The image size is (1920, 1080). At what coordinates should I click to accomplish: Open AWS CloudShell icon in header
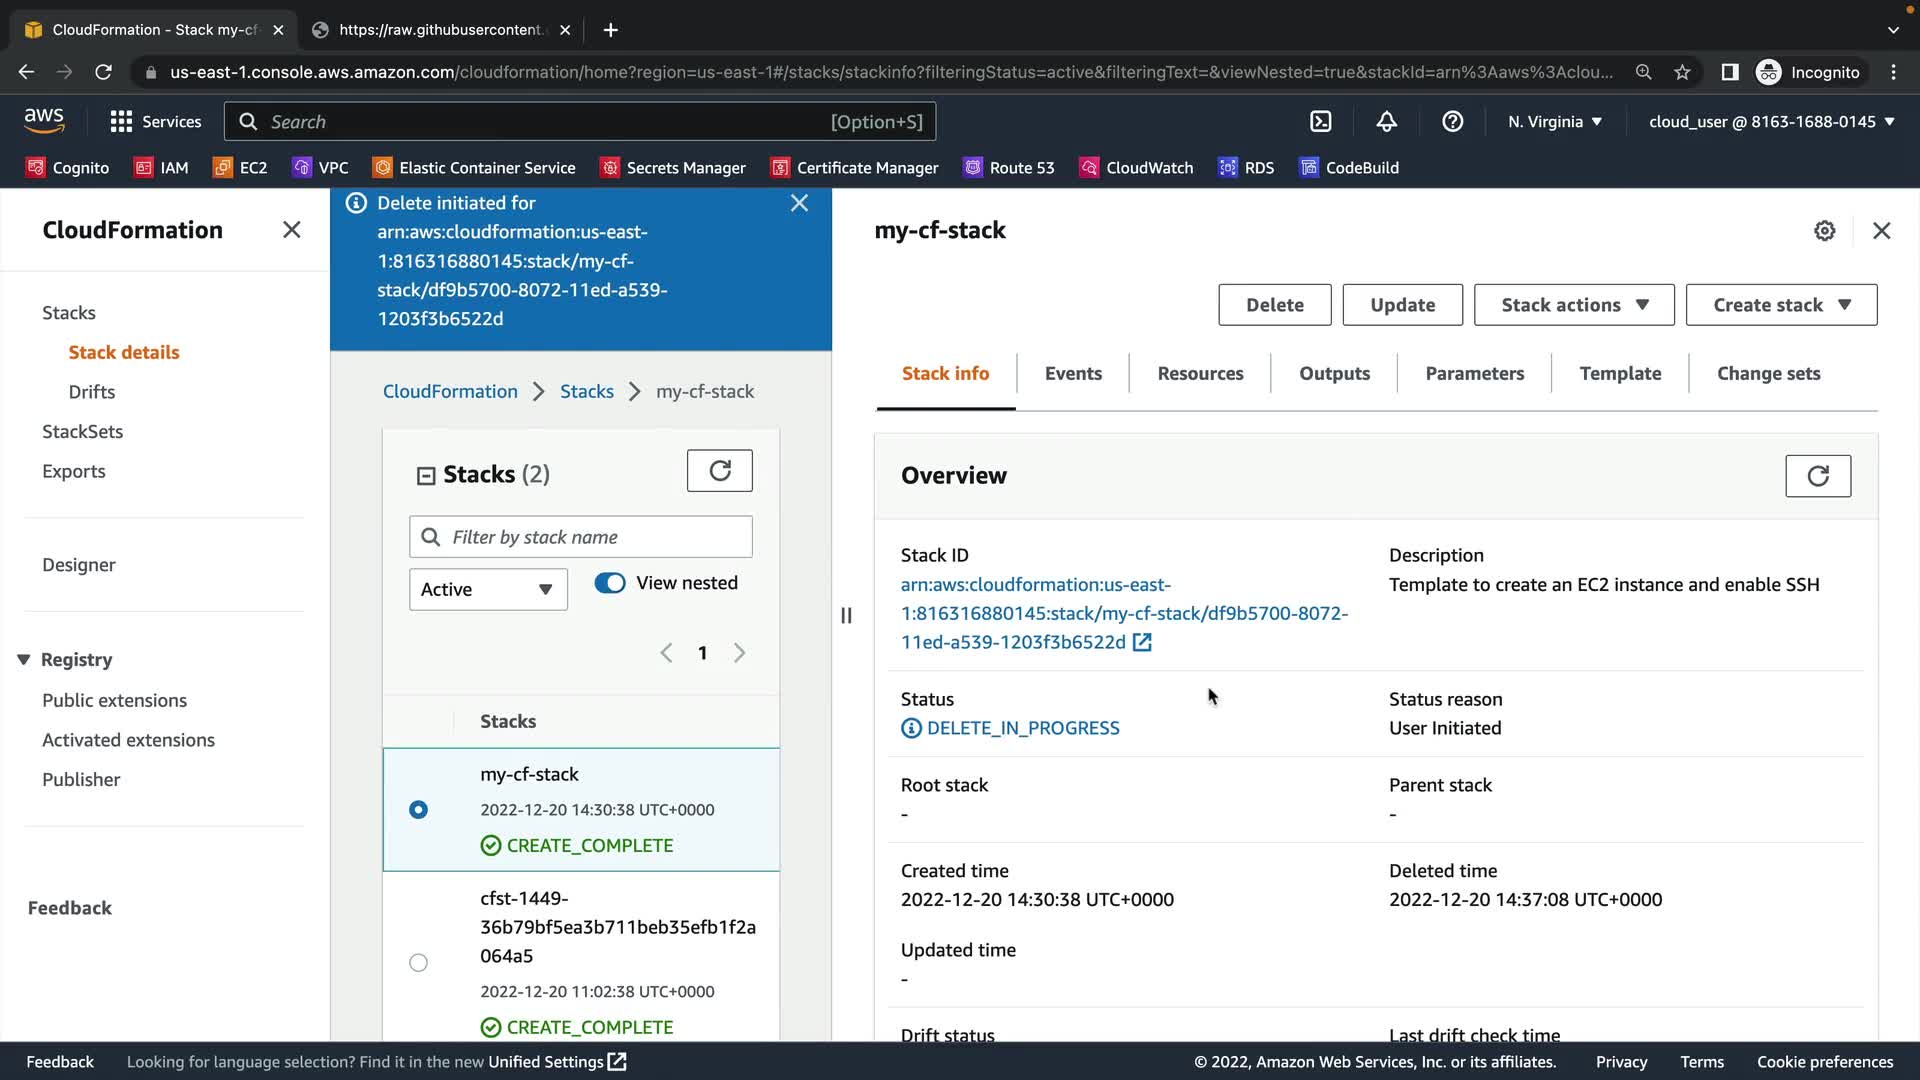click(x=1320, y=122)
